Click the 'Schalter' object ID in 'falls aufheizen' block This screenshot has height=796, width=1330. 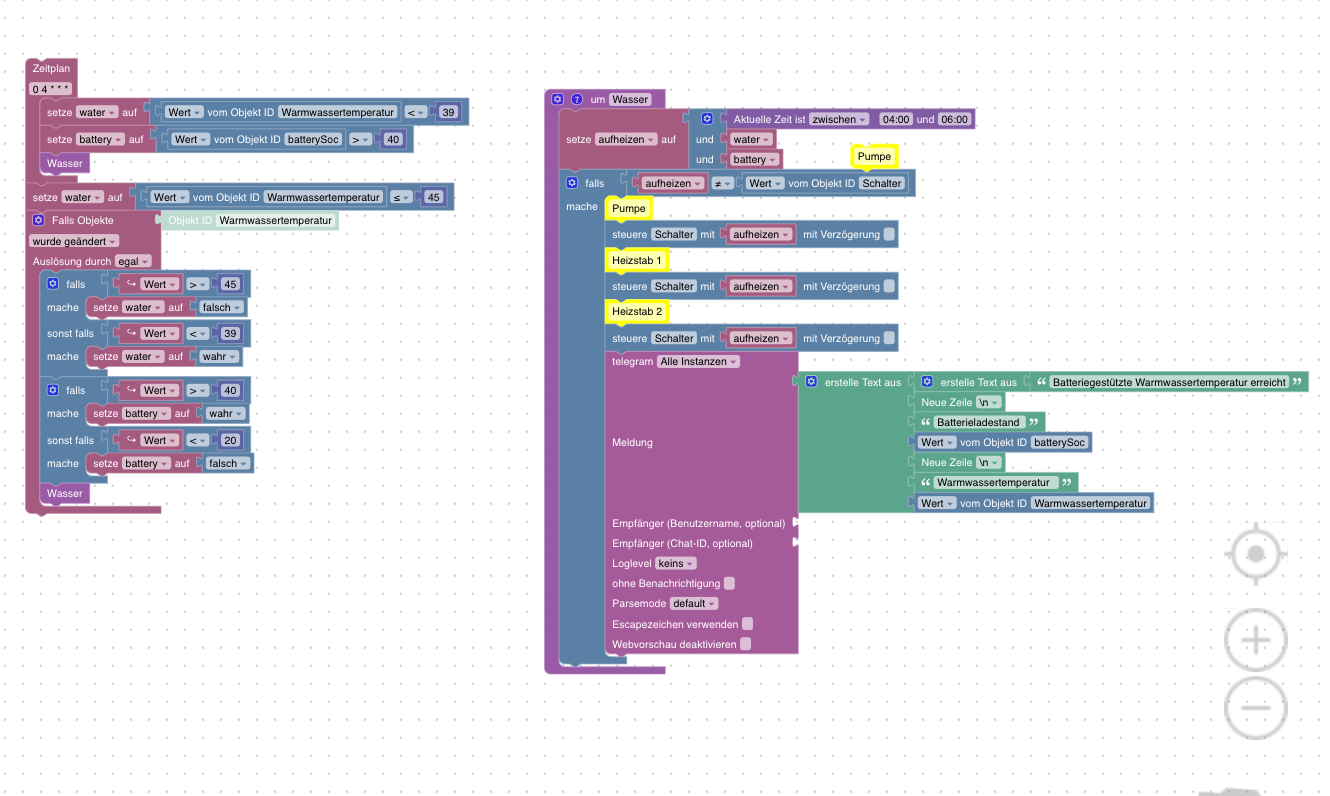882,183
